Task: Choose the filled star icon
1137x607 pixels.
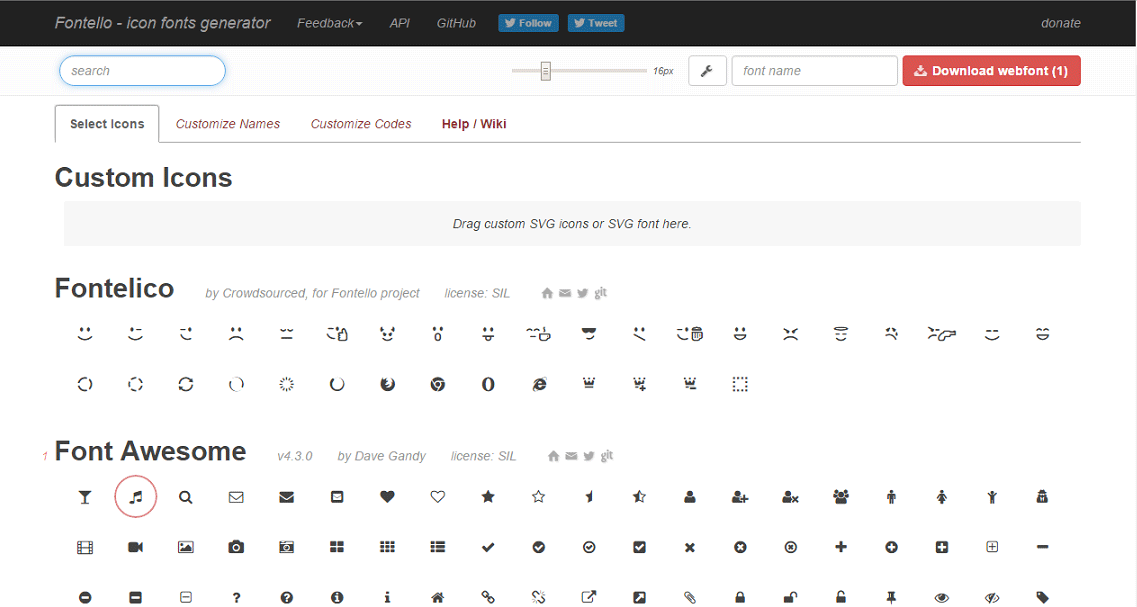Action: pos(488,497)
